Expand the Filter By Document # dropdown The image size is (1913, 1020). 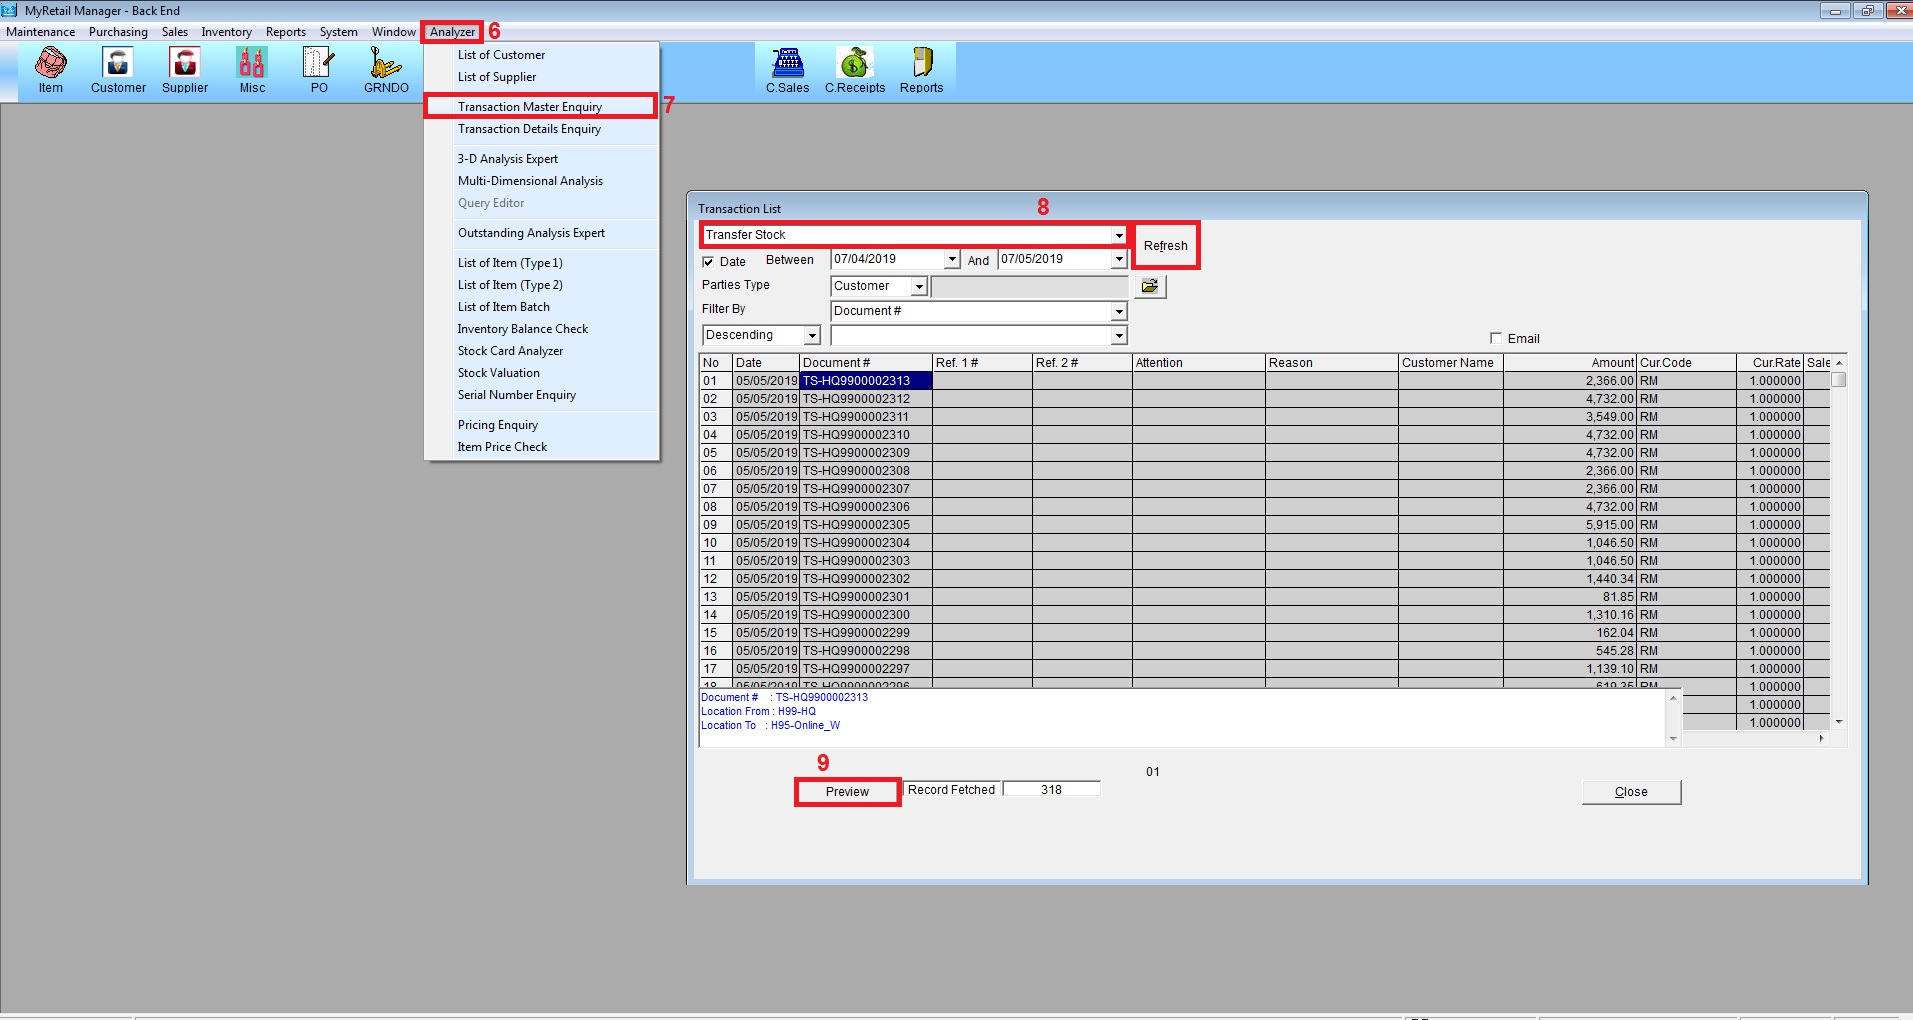point(1118,312)
